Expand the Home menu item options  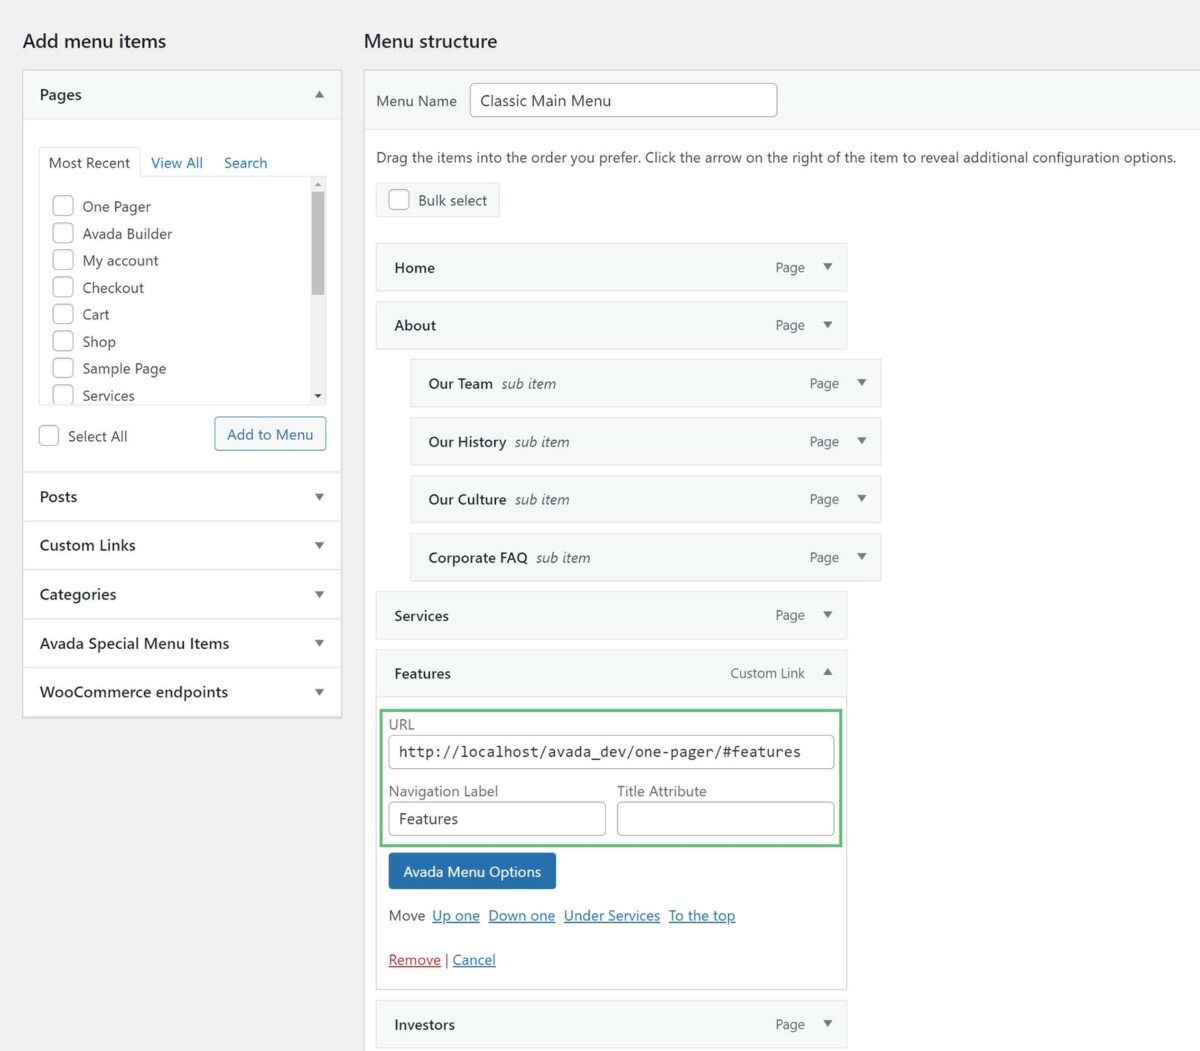click(827, 267)
